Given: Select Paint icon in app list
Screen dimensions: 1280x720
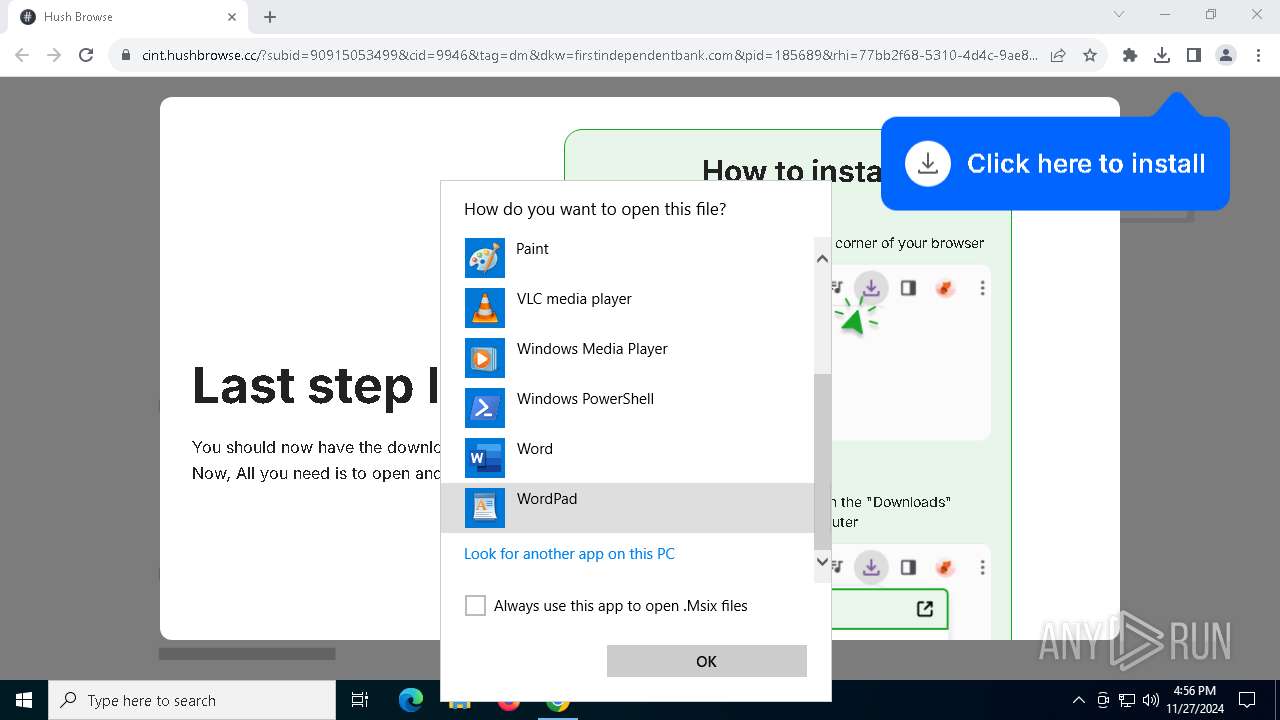Looking at the screenshot, I should point(485,258).
